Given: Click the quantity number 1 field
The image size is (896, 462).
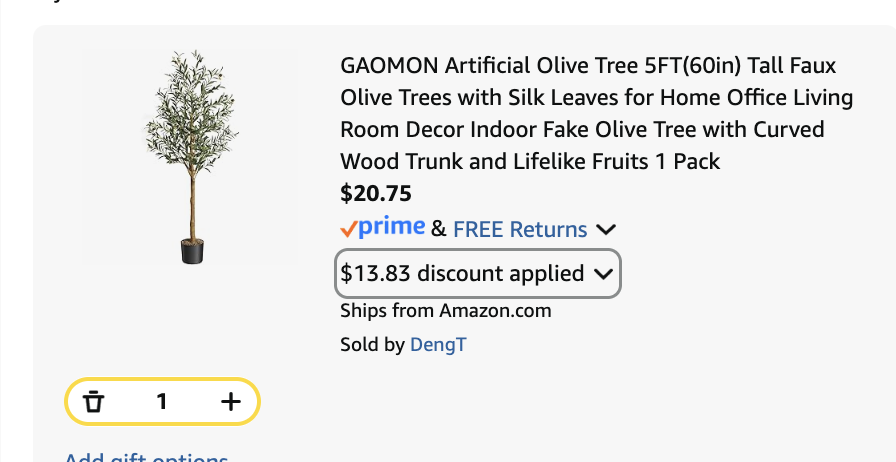Looking at the screenshot, I should coord(162,402).
